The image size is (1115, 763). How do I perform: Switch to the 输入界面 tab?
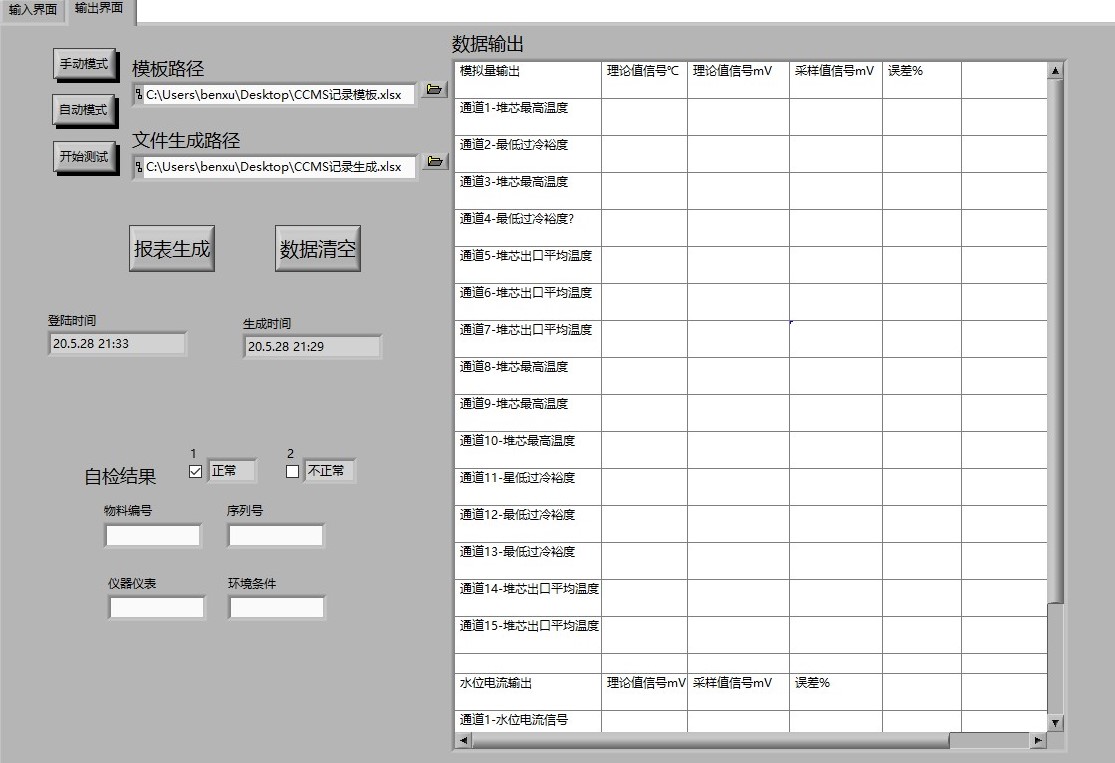click(33, 10)
